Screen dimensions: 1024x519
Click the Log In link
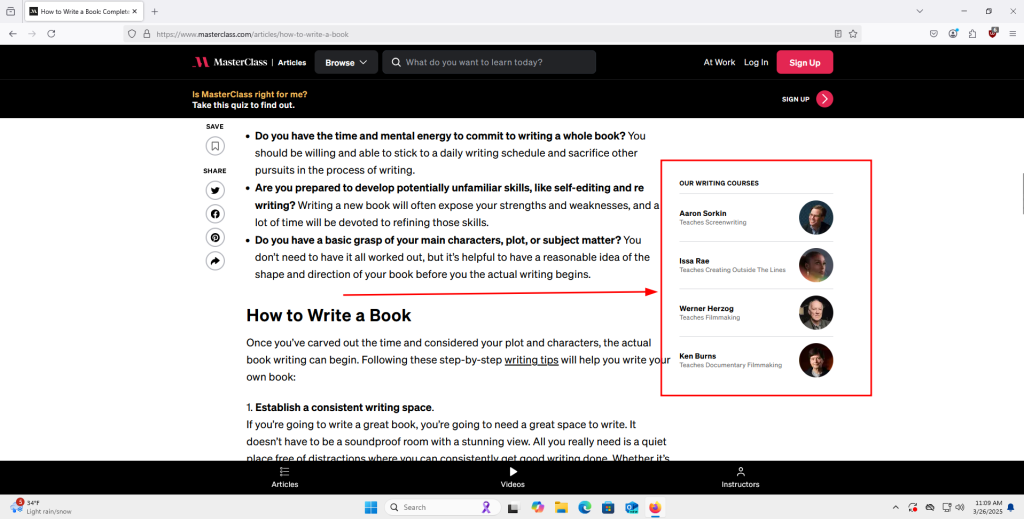[756, 62]
